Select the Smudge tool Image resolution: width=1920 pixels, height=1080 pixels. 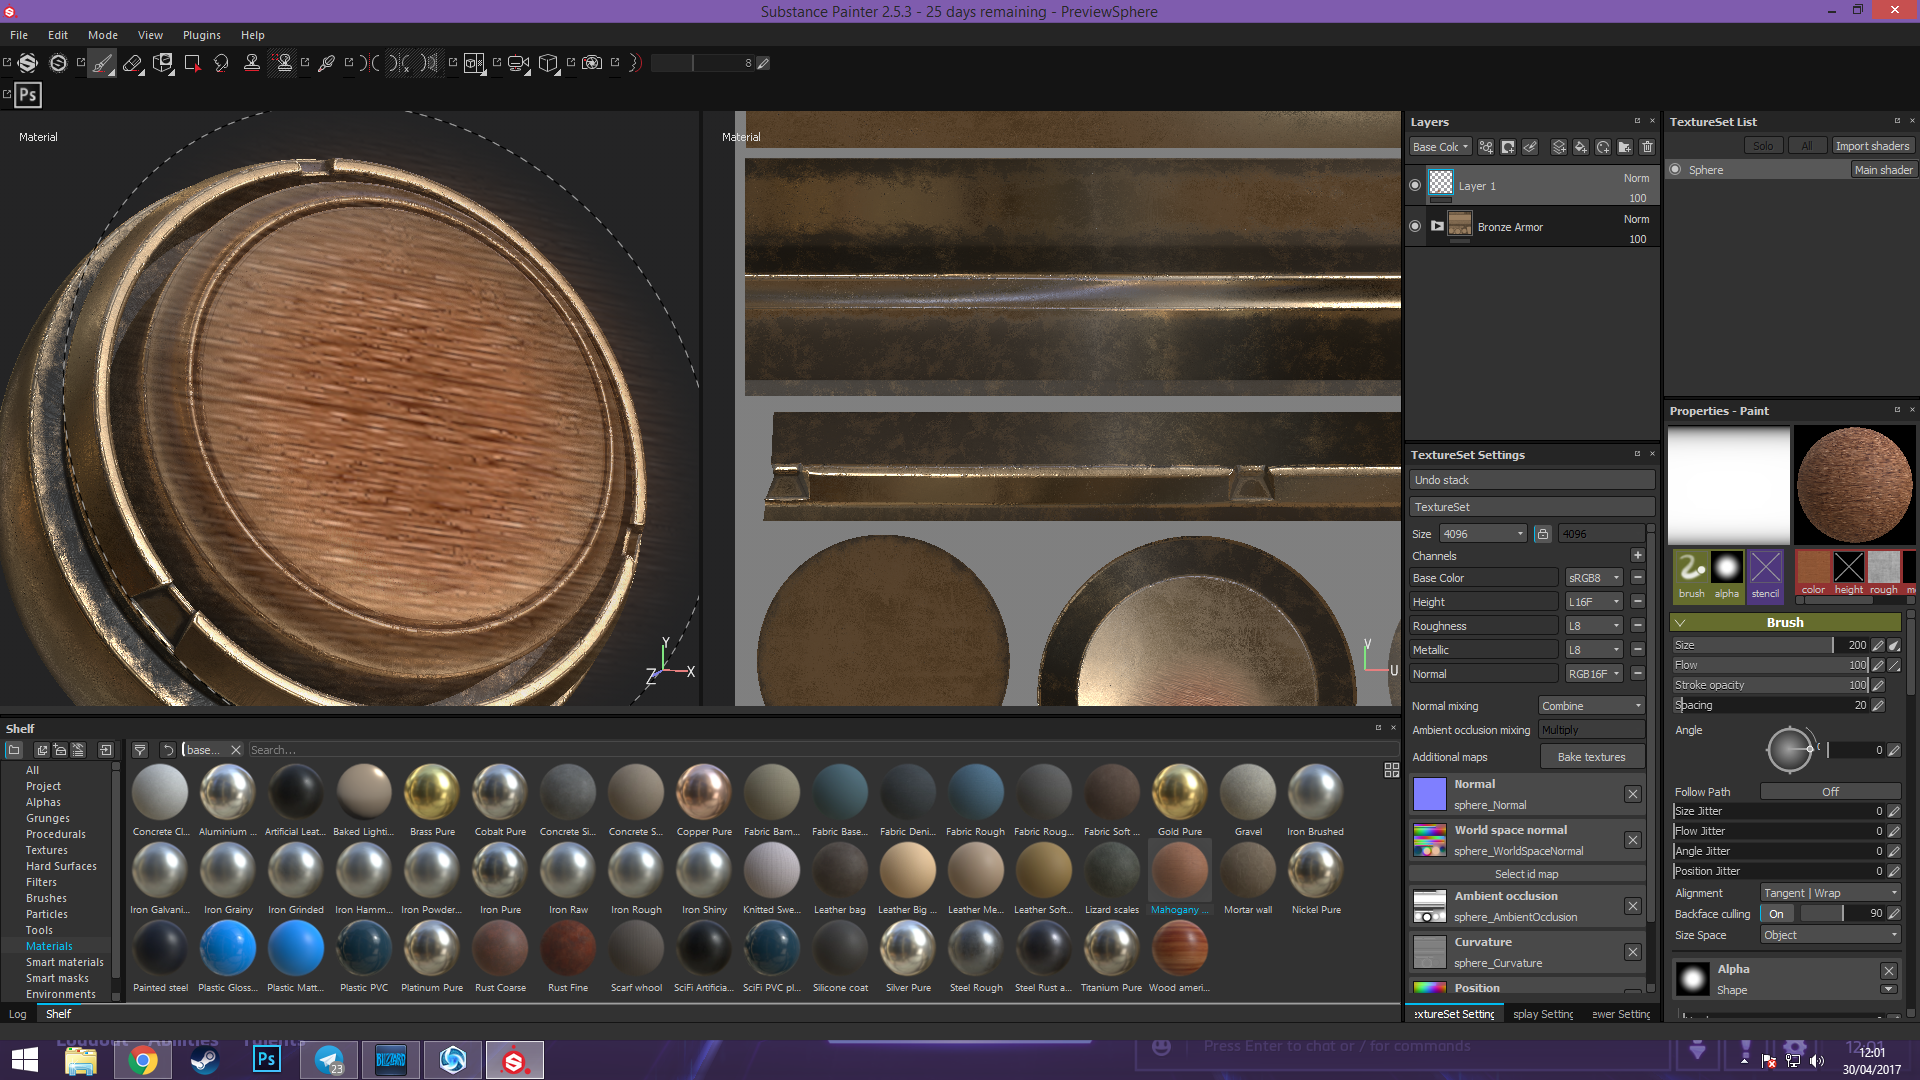point(221,63)
